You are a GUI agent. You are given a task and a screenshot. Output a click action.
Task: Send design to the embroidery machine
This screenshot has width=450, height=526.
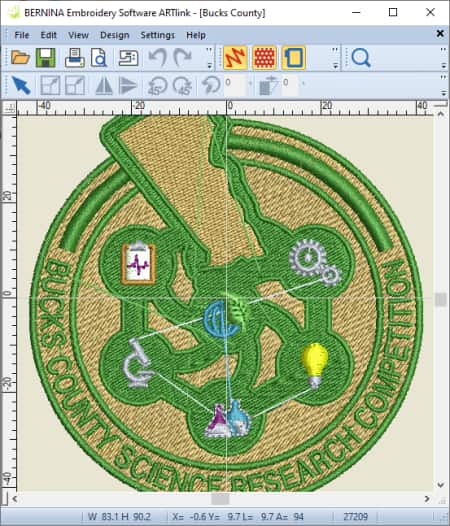click(x=129, y=58)
